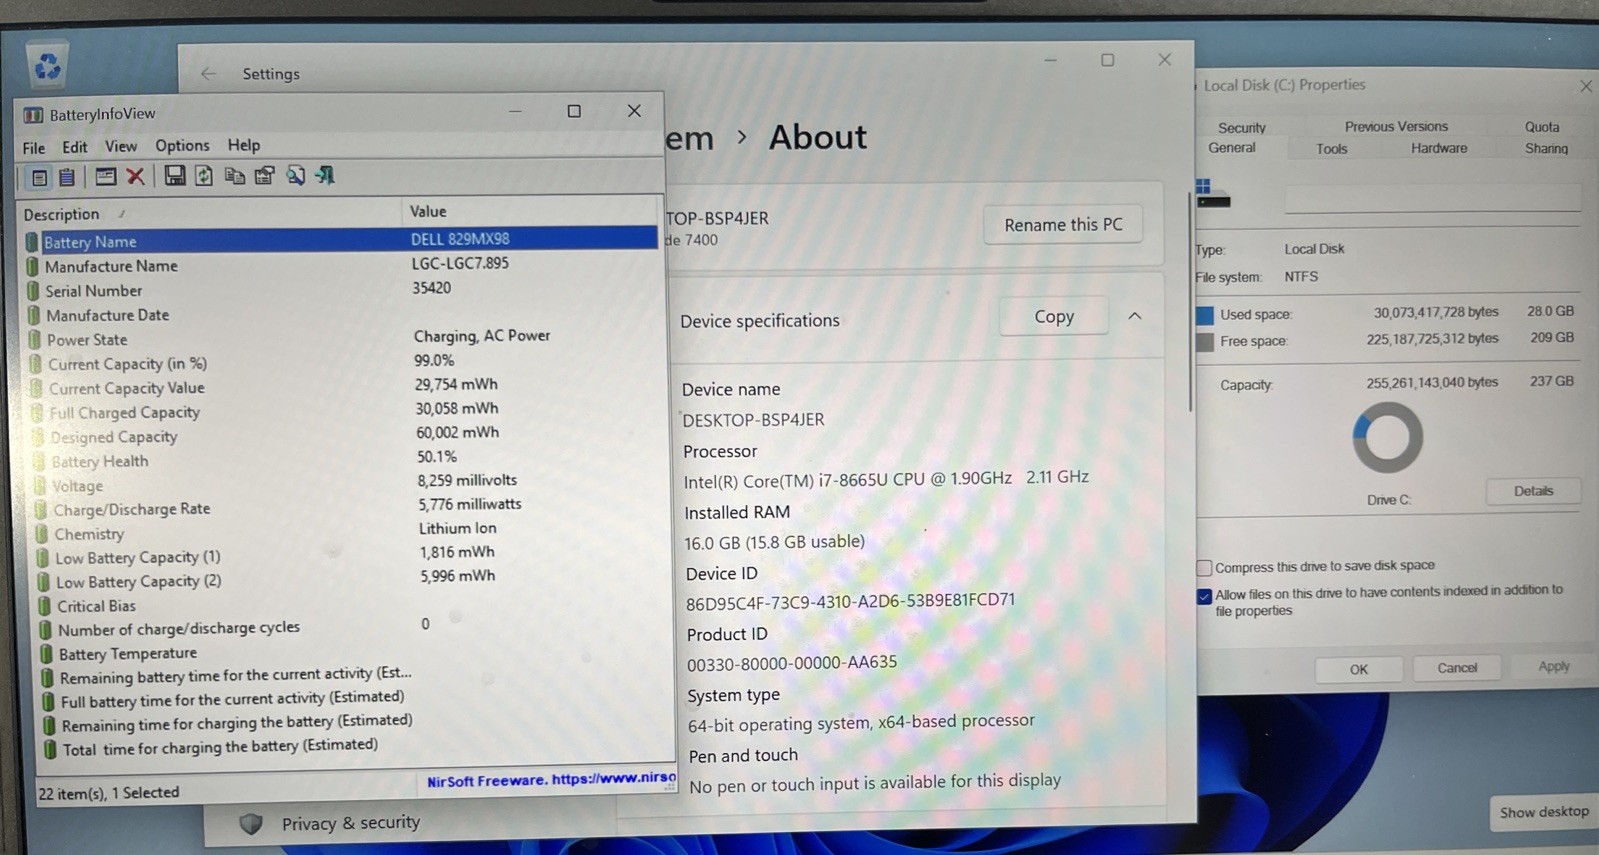Open the Options menu in BatteryInfoView
The height and width of the screenshot is (855, 1599).
pos(182,146)
